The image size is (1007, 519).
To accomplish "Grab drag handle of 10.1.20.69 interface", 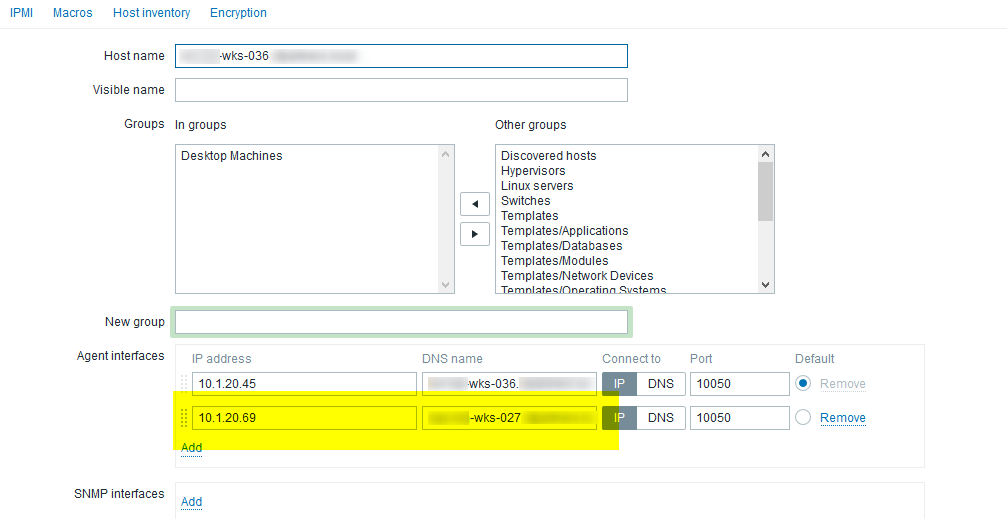I will [x=184, y=418].
